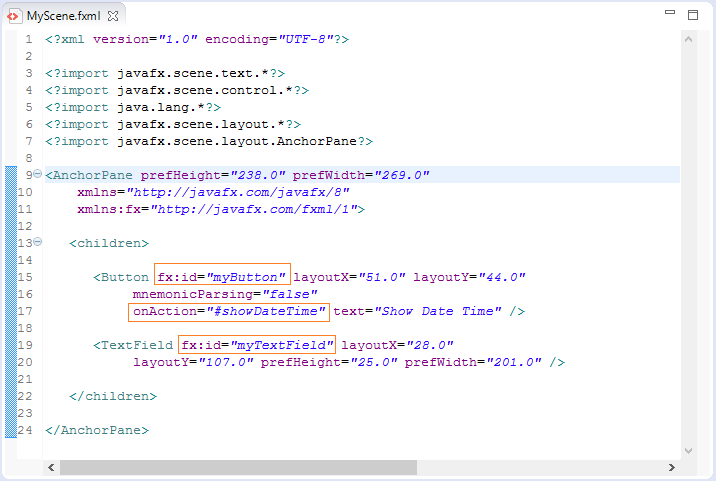This screenshot has width=716, height=481.
Task: Click the <Button tag name
Action: [121, 277]
